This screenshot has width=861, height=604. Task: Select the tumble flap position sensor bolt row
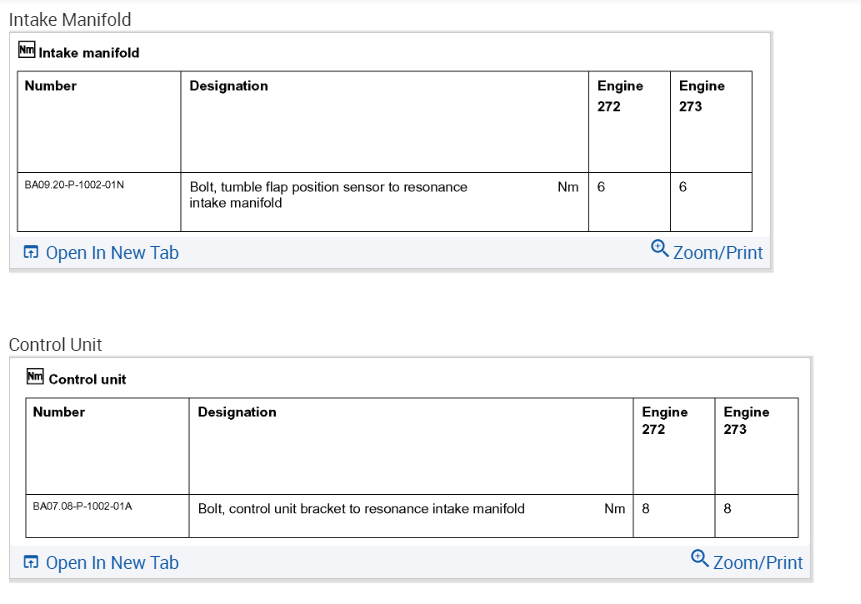pyautogui.click(x=328, y=194)
